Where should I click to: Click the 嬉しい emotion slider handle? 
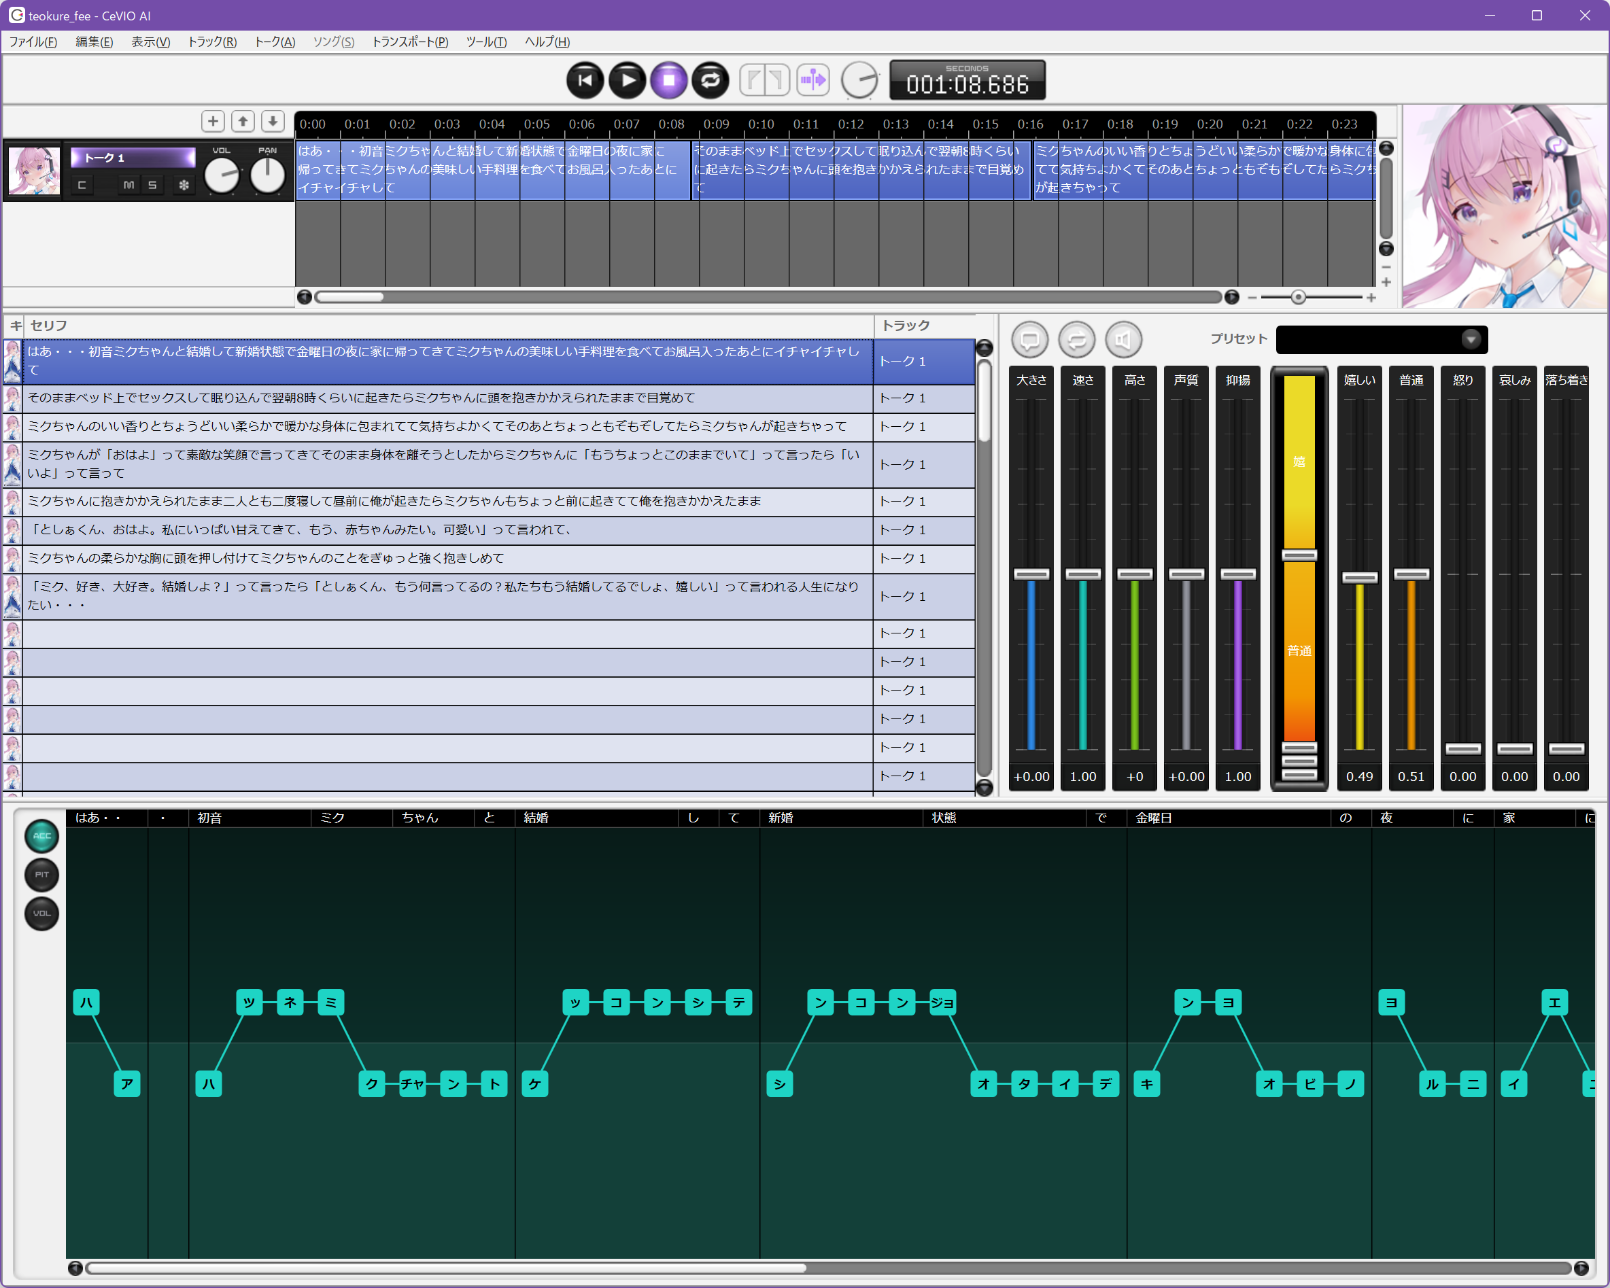(1359, 577)
